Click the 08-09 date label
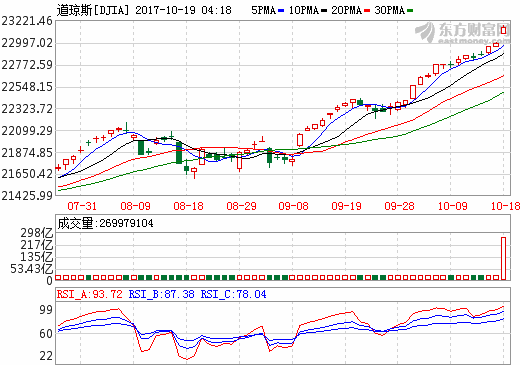Image resolution: width=520 pixels, height=365 pixels. [x=135, y=206]
